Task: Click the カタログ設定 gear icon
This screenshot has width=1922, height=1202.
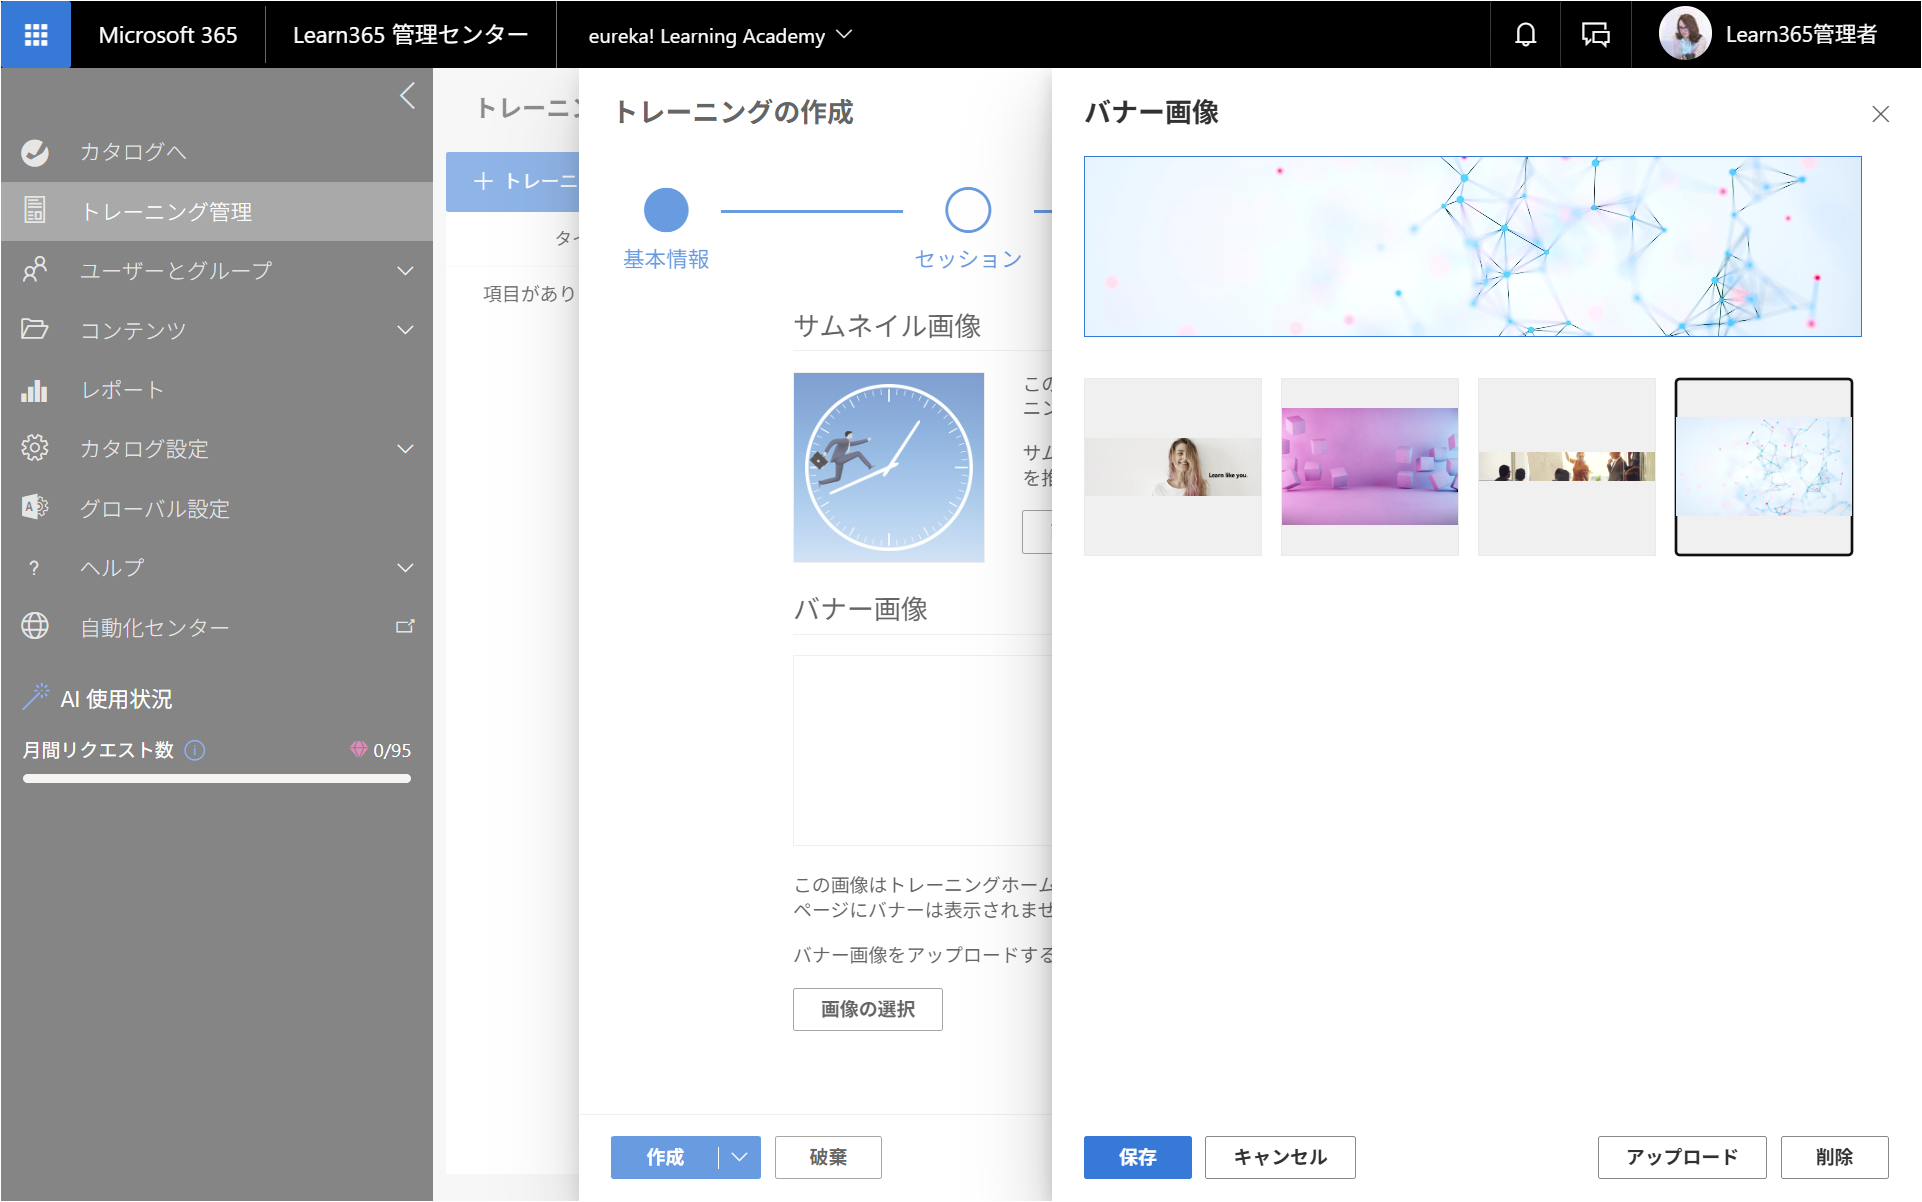Action: click(x=35, y=448)
